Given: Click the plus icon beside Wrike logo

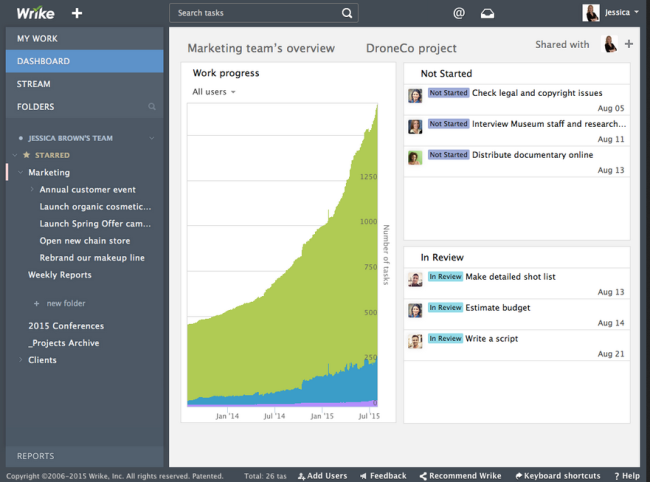Looking at the screenshot, I should [77, 13].
